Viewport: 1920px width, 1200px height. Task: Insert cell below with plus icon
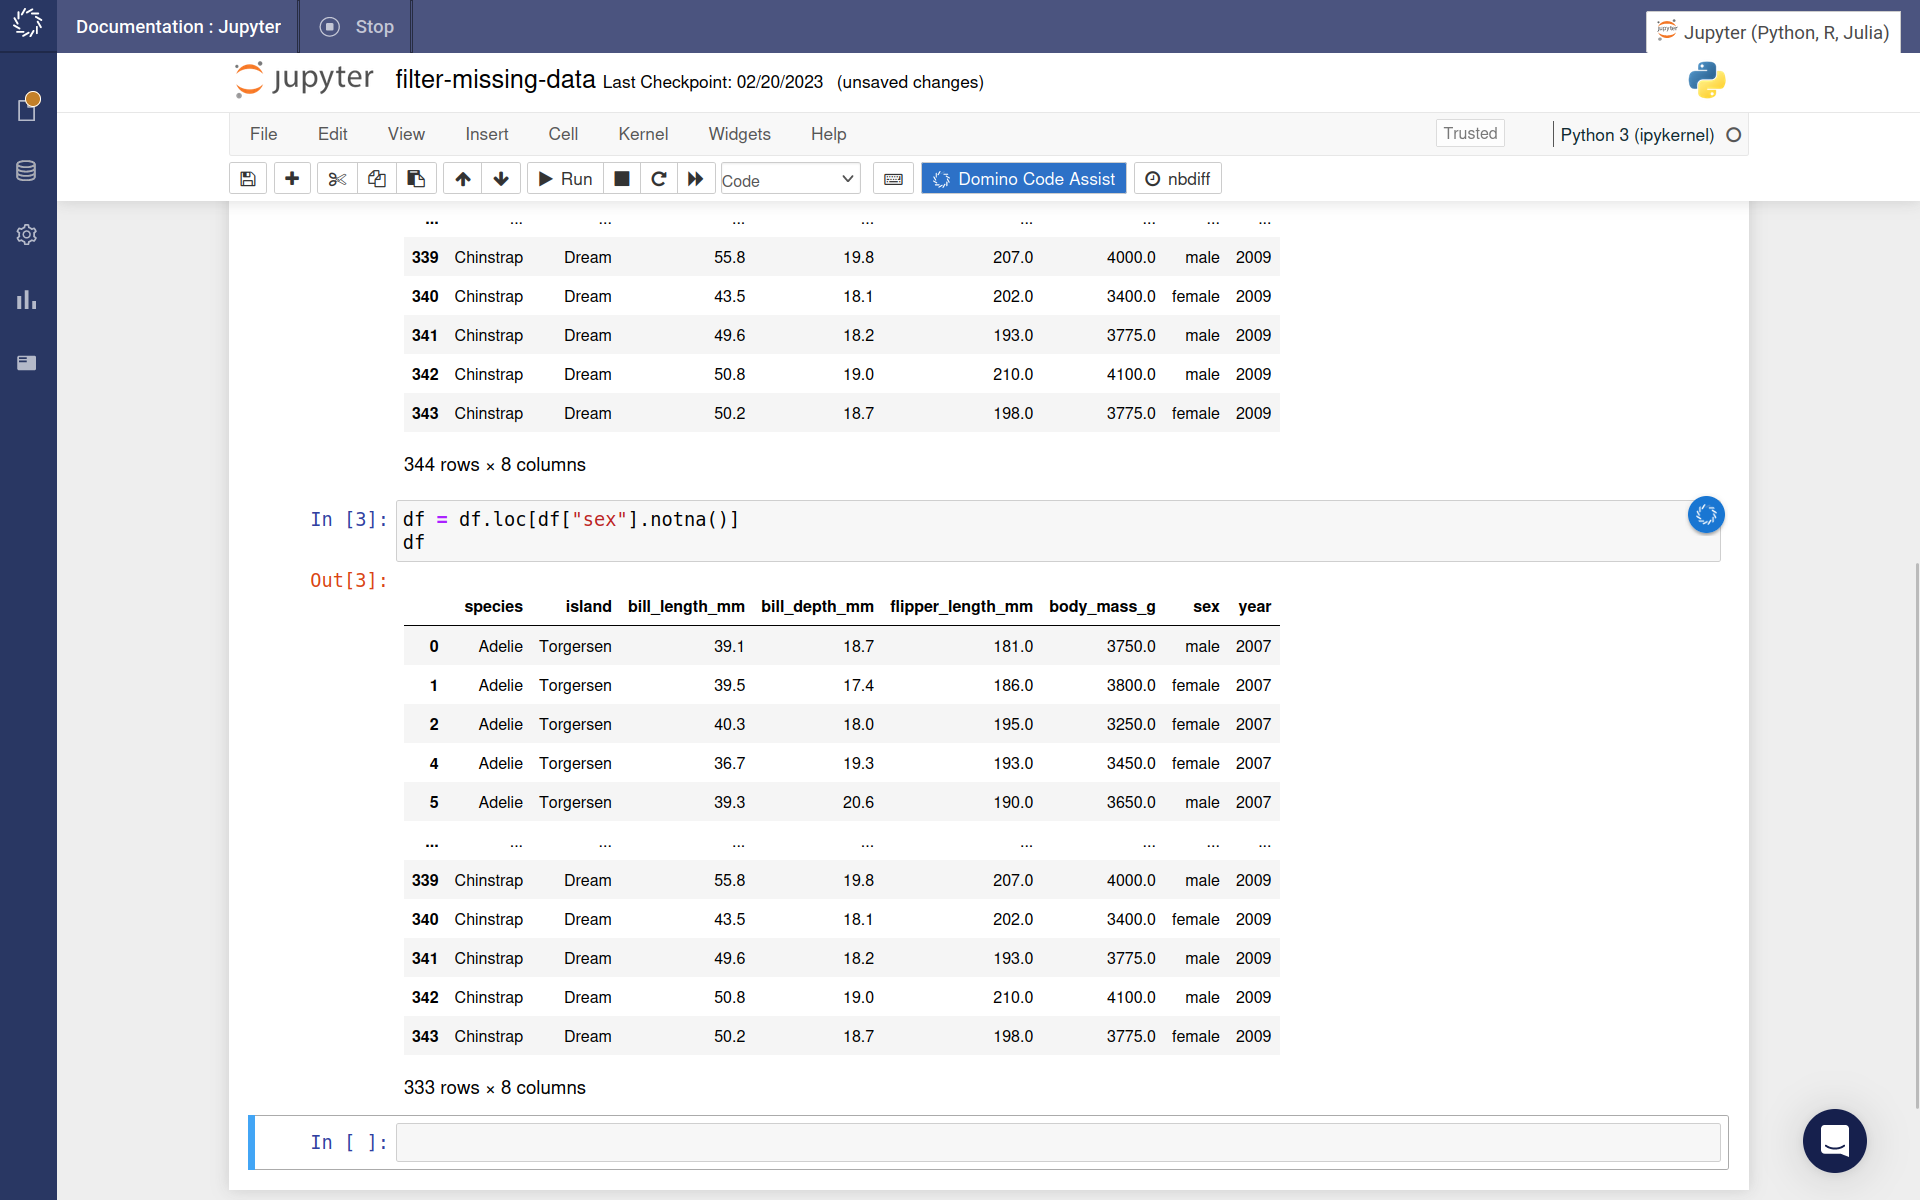click(x=292, y=179)
